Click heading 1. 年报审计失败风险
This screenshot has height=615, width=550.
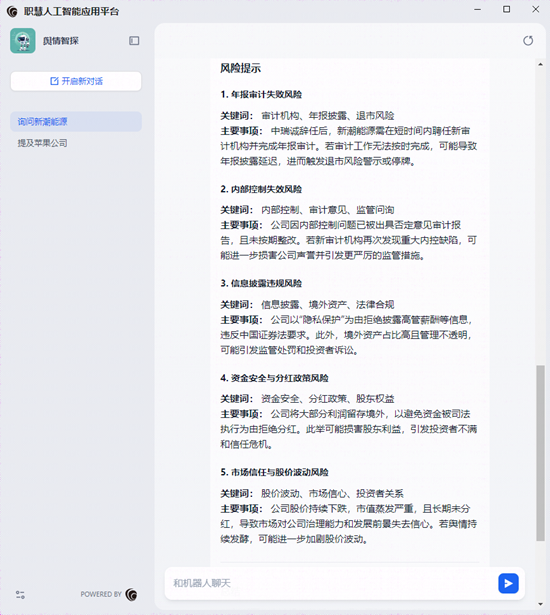click(x=261, y=95)
